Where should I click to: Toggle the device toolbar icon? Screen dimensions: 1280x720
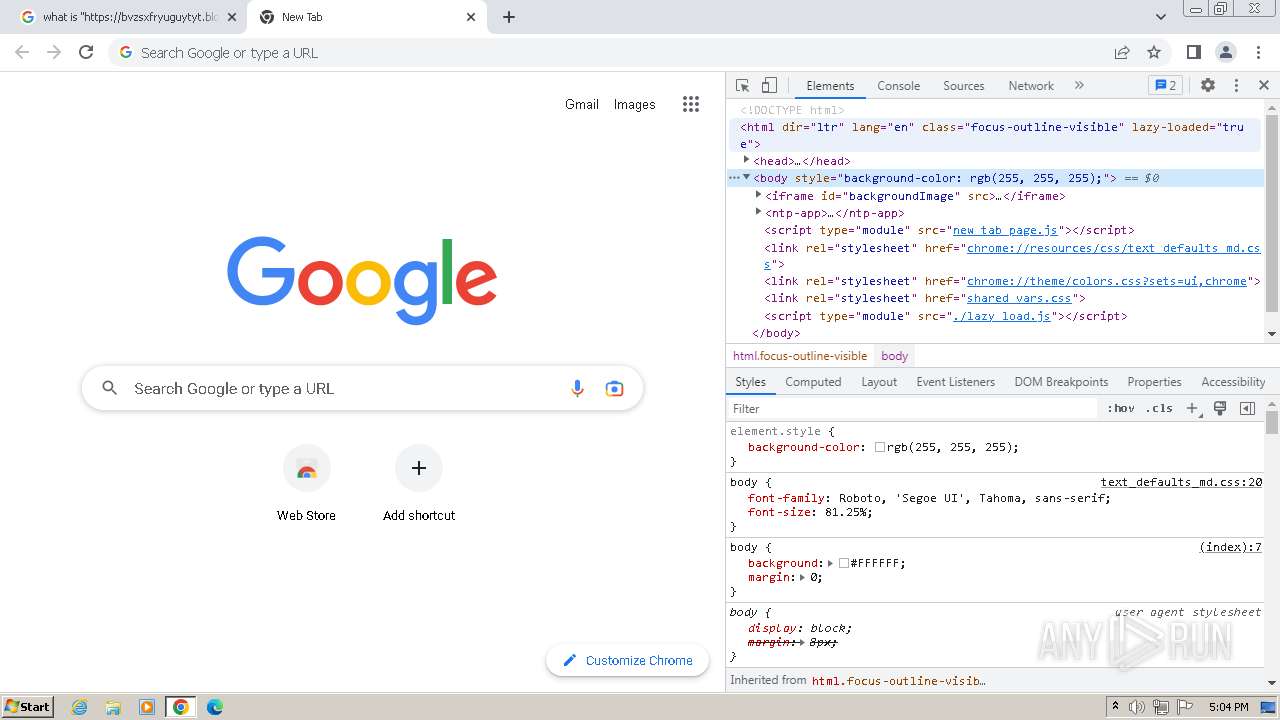(x=769, y=86)
